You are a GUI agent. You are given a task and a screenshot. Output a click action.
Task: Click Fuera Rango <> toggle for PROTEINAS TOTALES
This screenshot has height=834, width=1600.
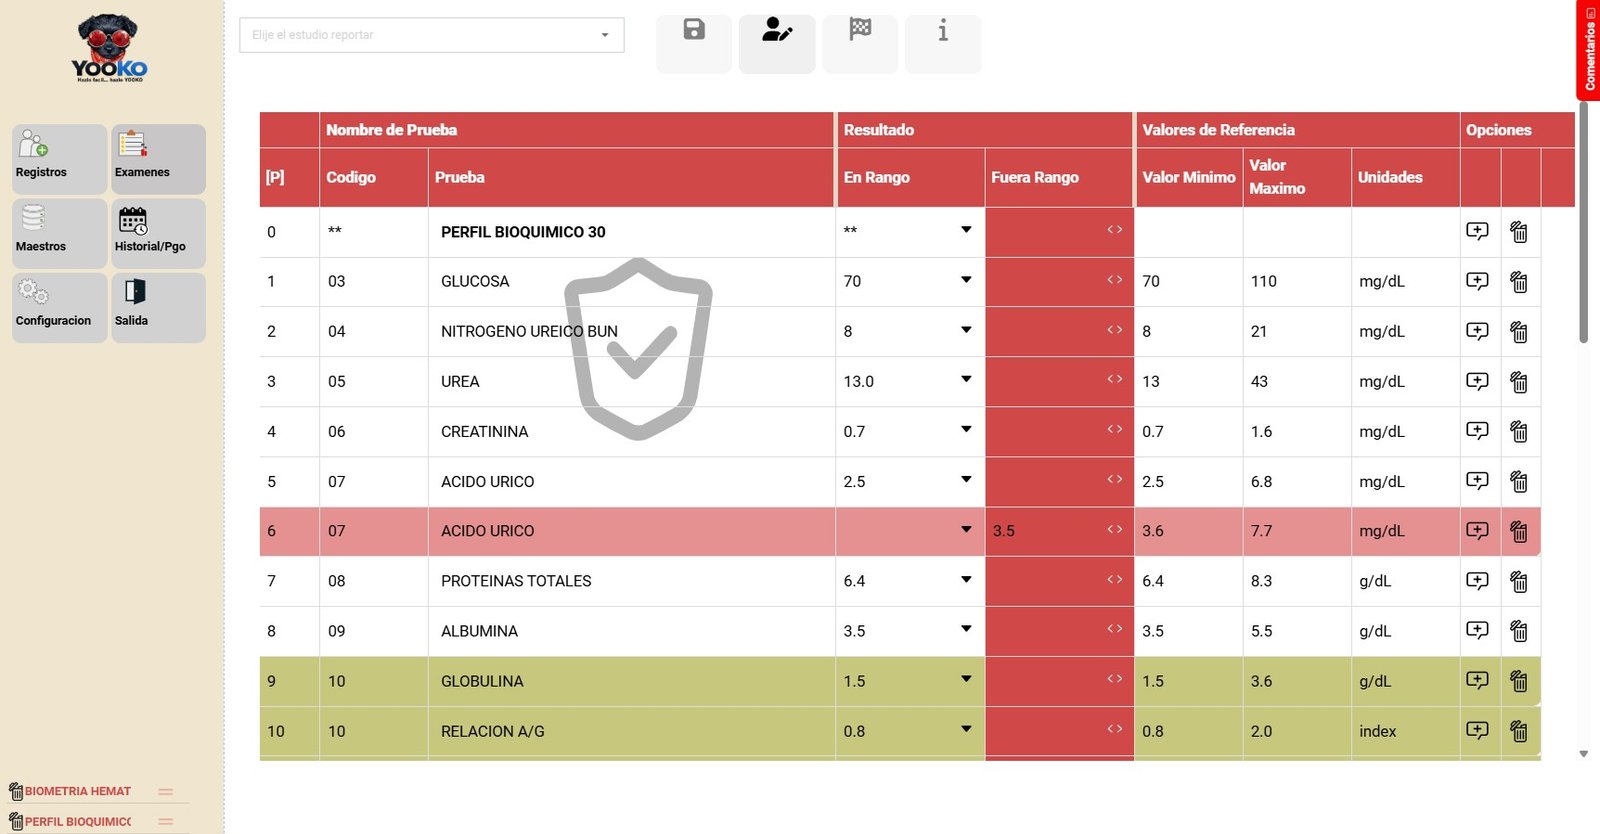[x=1115, y=580]
